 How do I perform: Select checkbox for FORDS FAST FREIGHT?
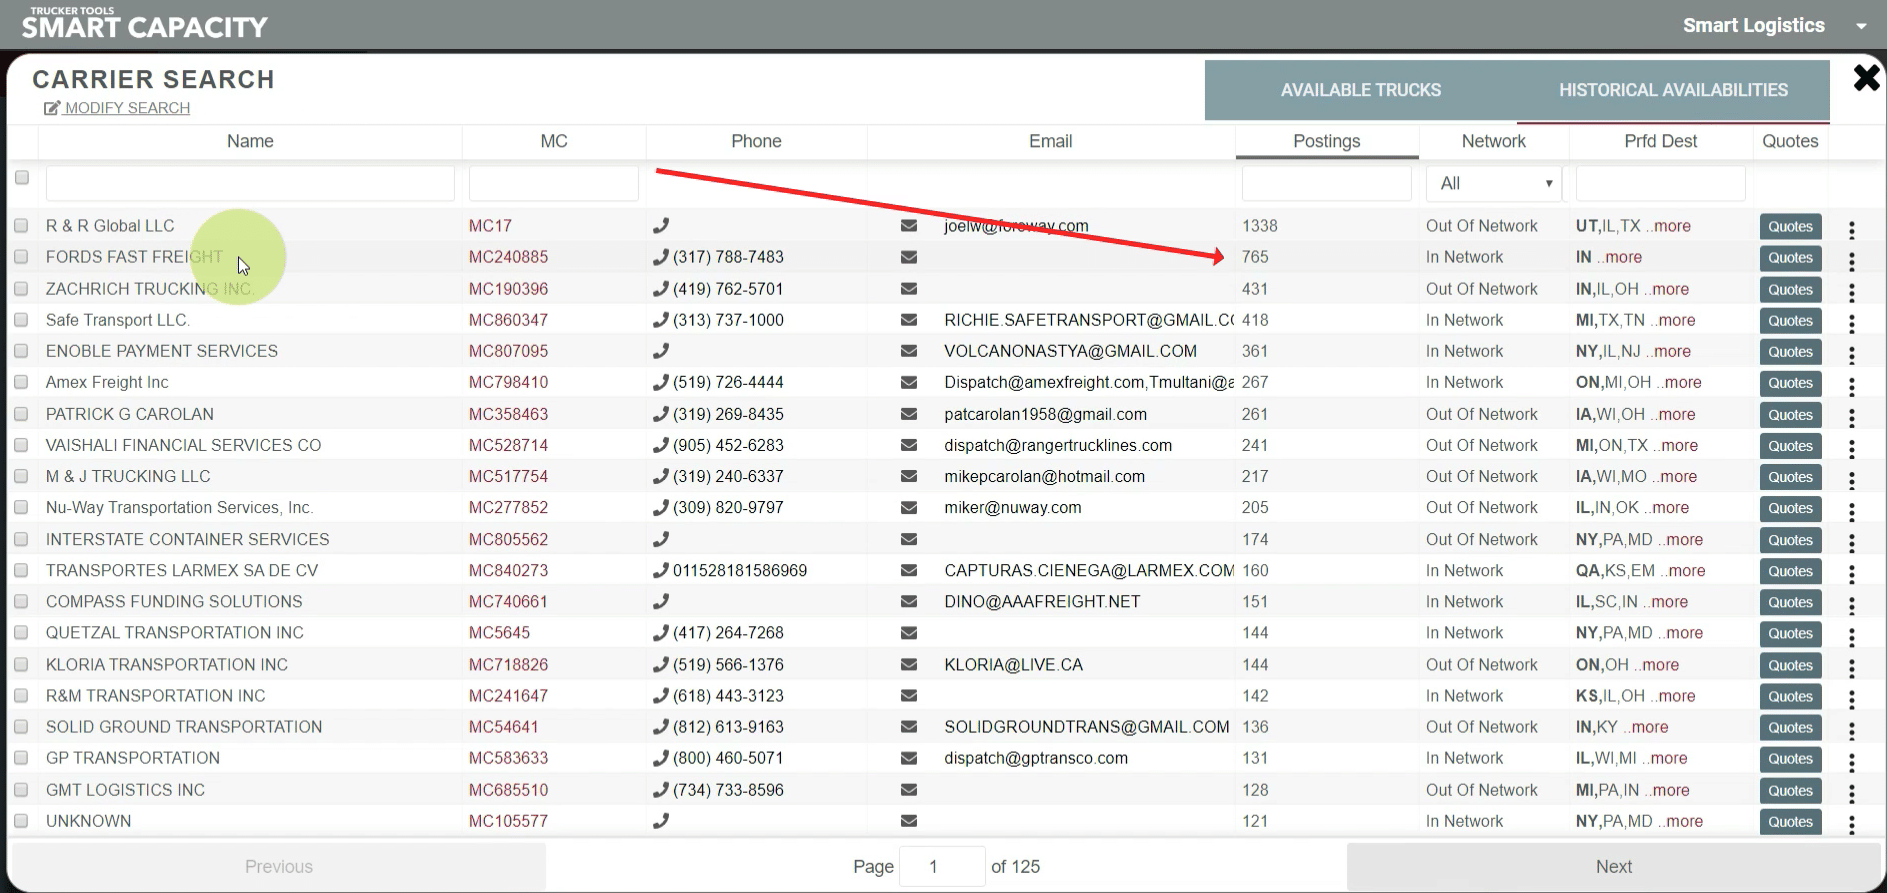click(21, 257)
